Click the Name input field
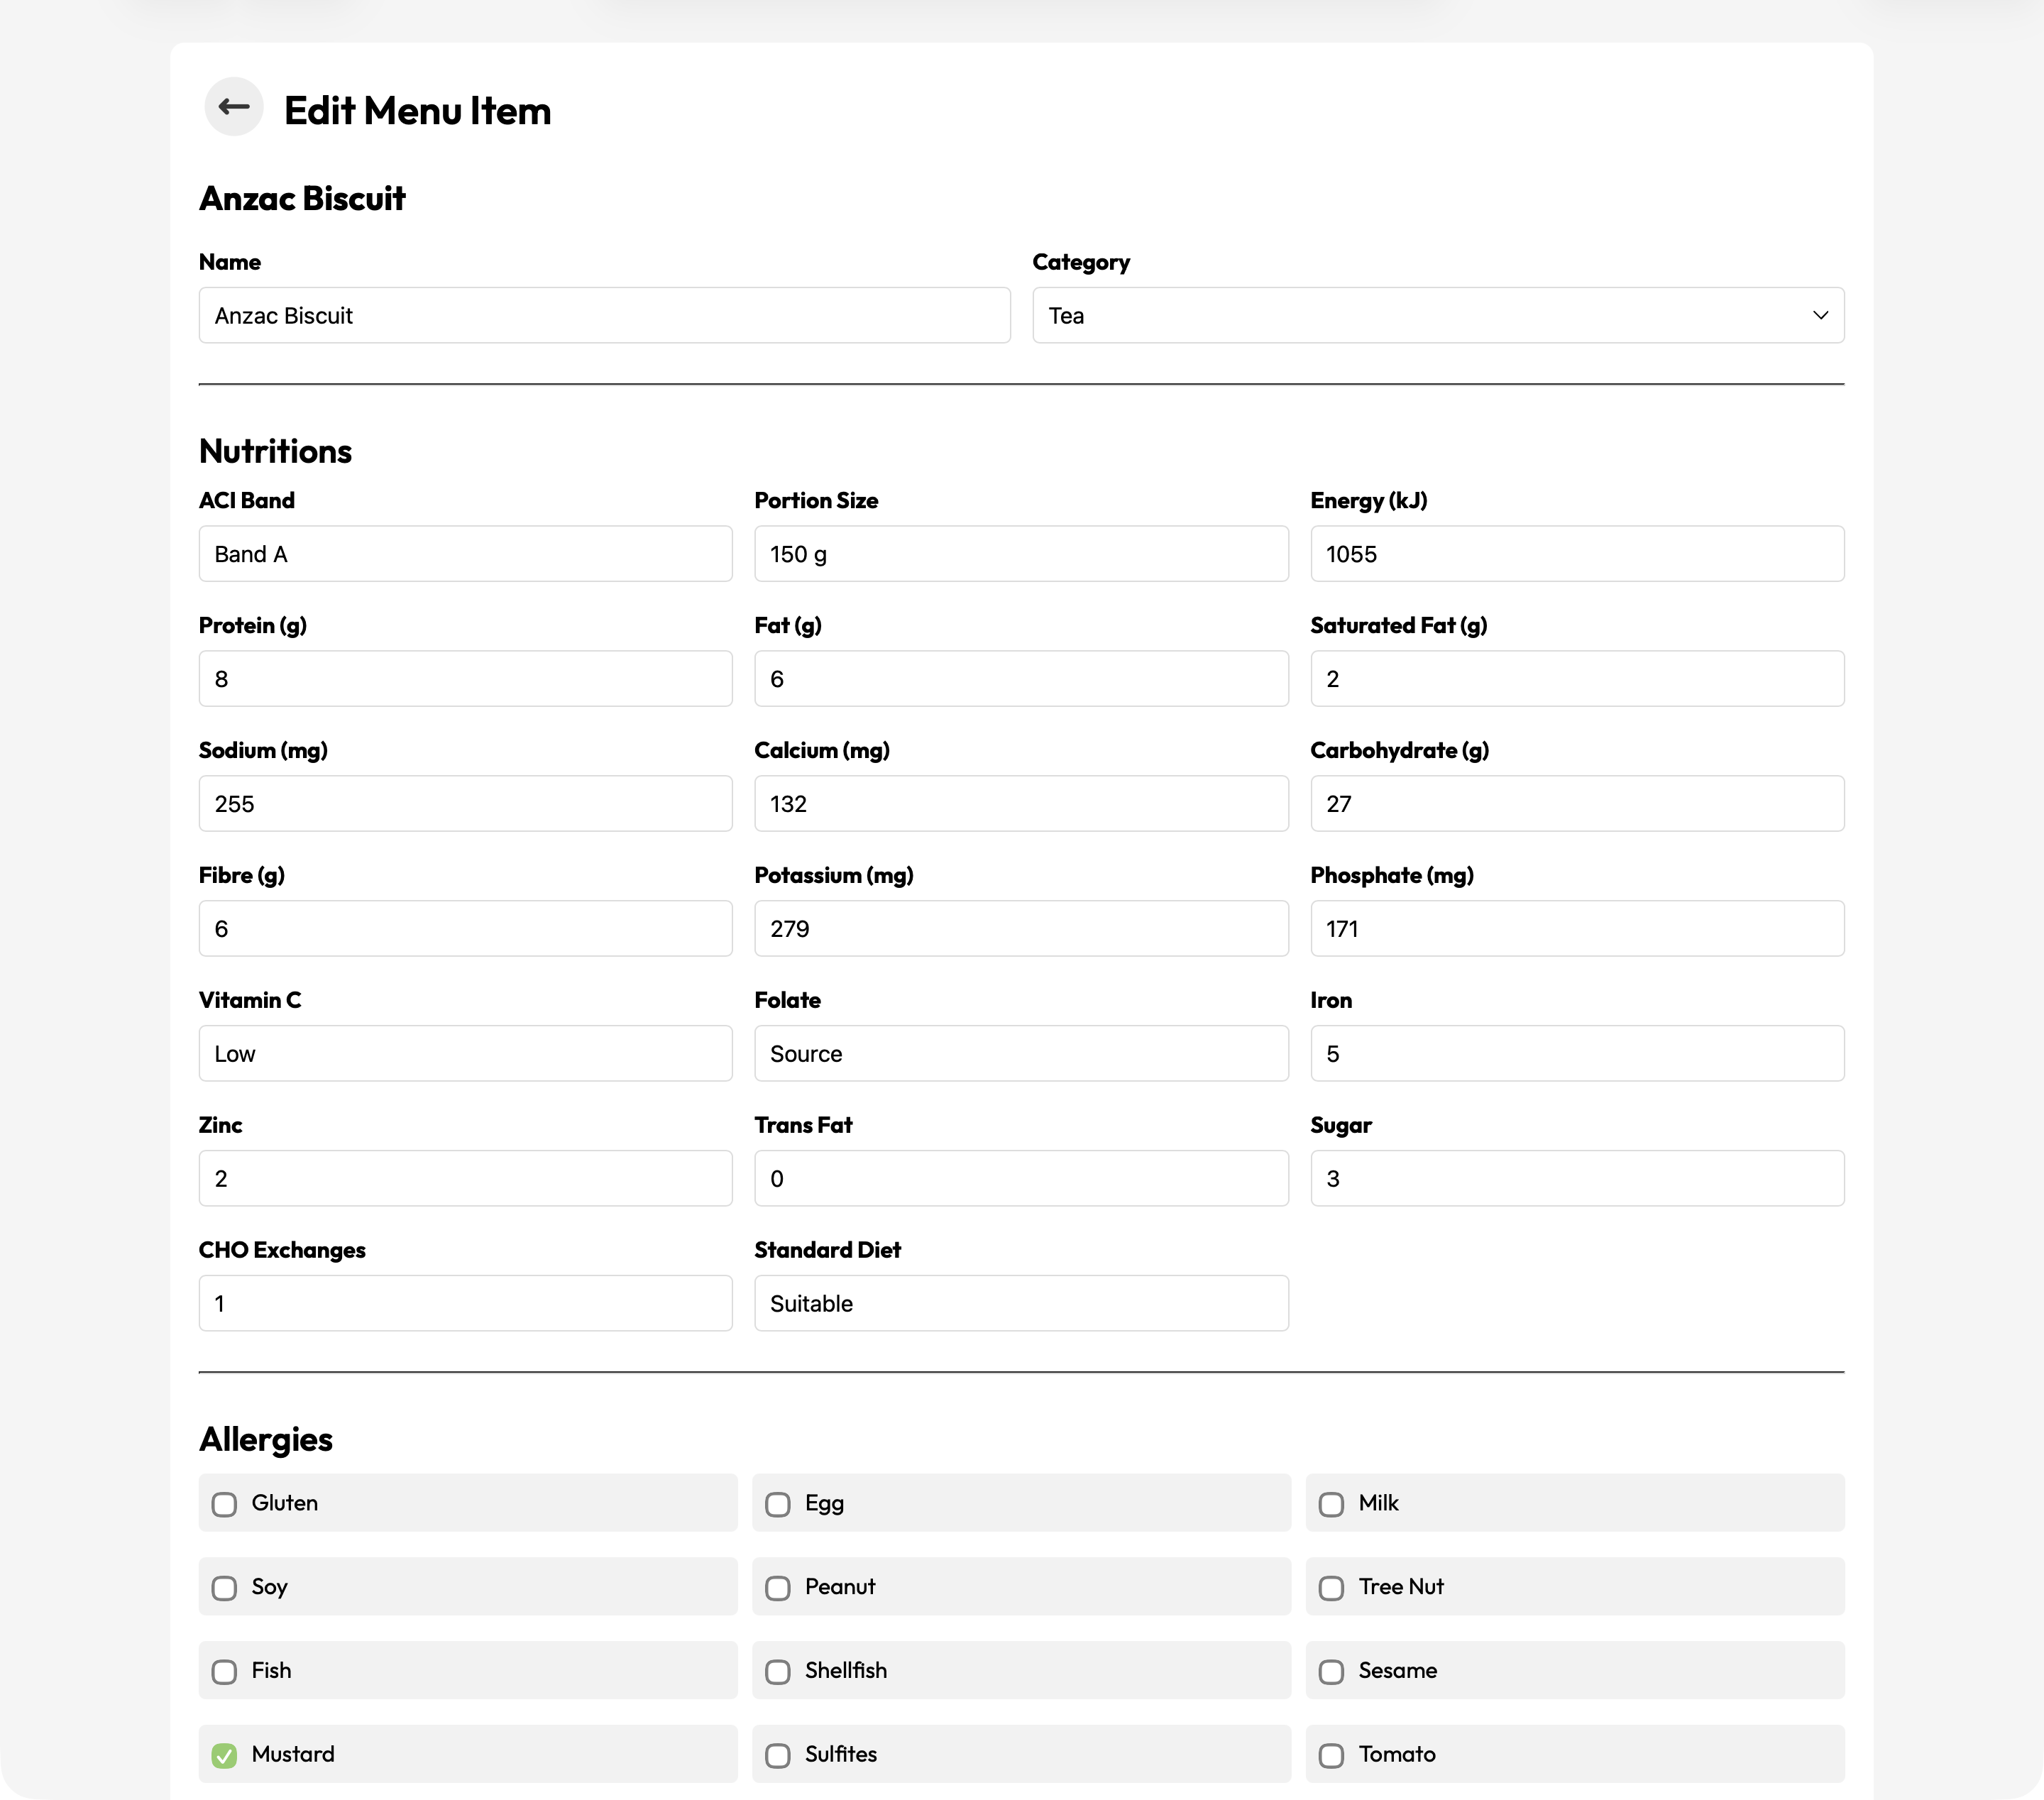Screen dimensions: 2044x1800 (x=604, y=316)
